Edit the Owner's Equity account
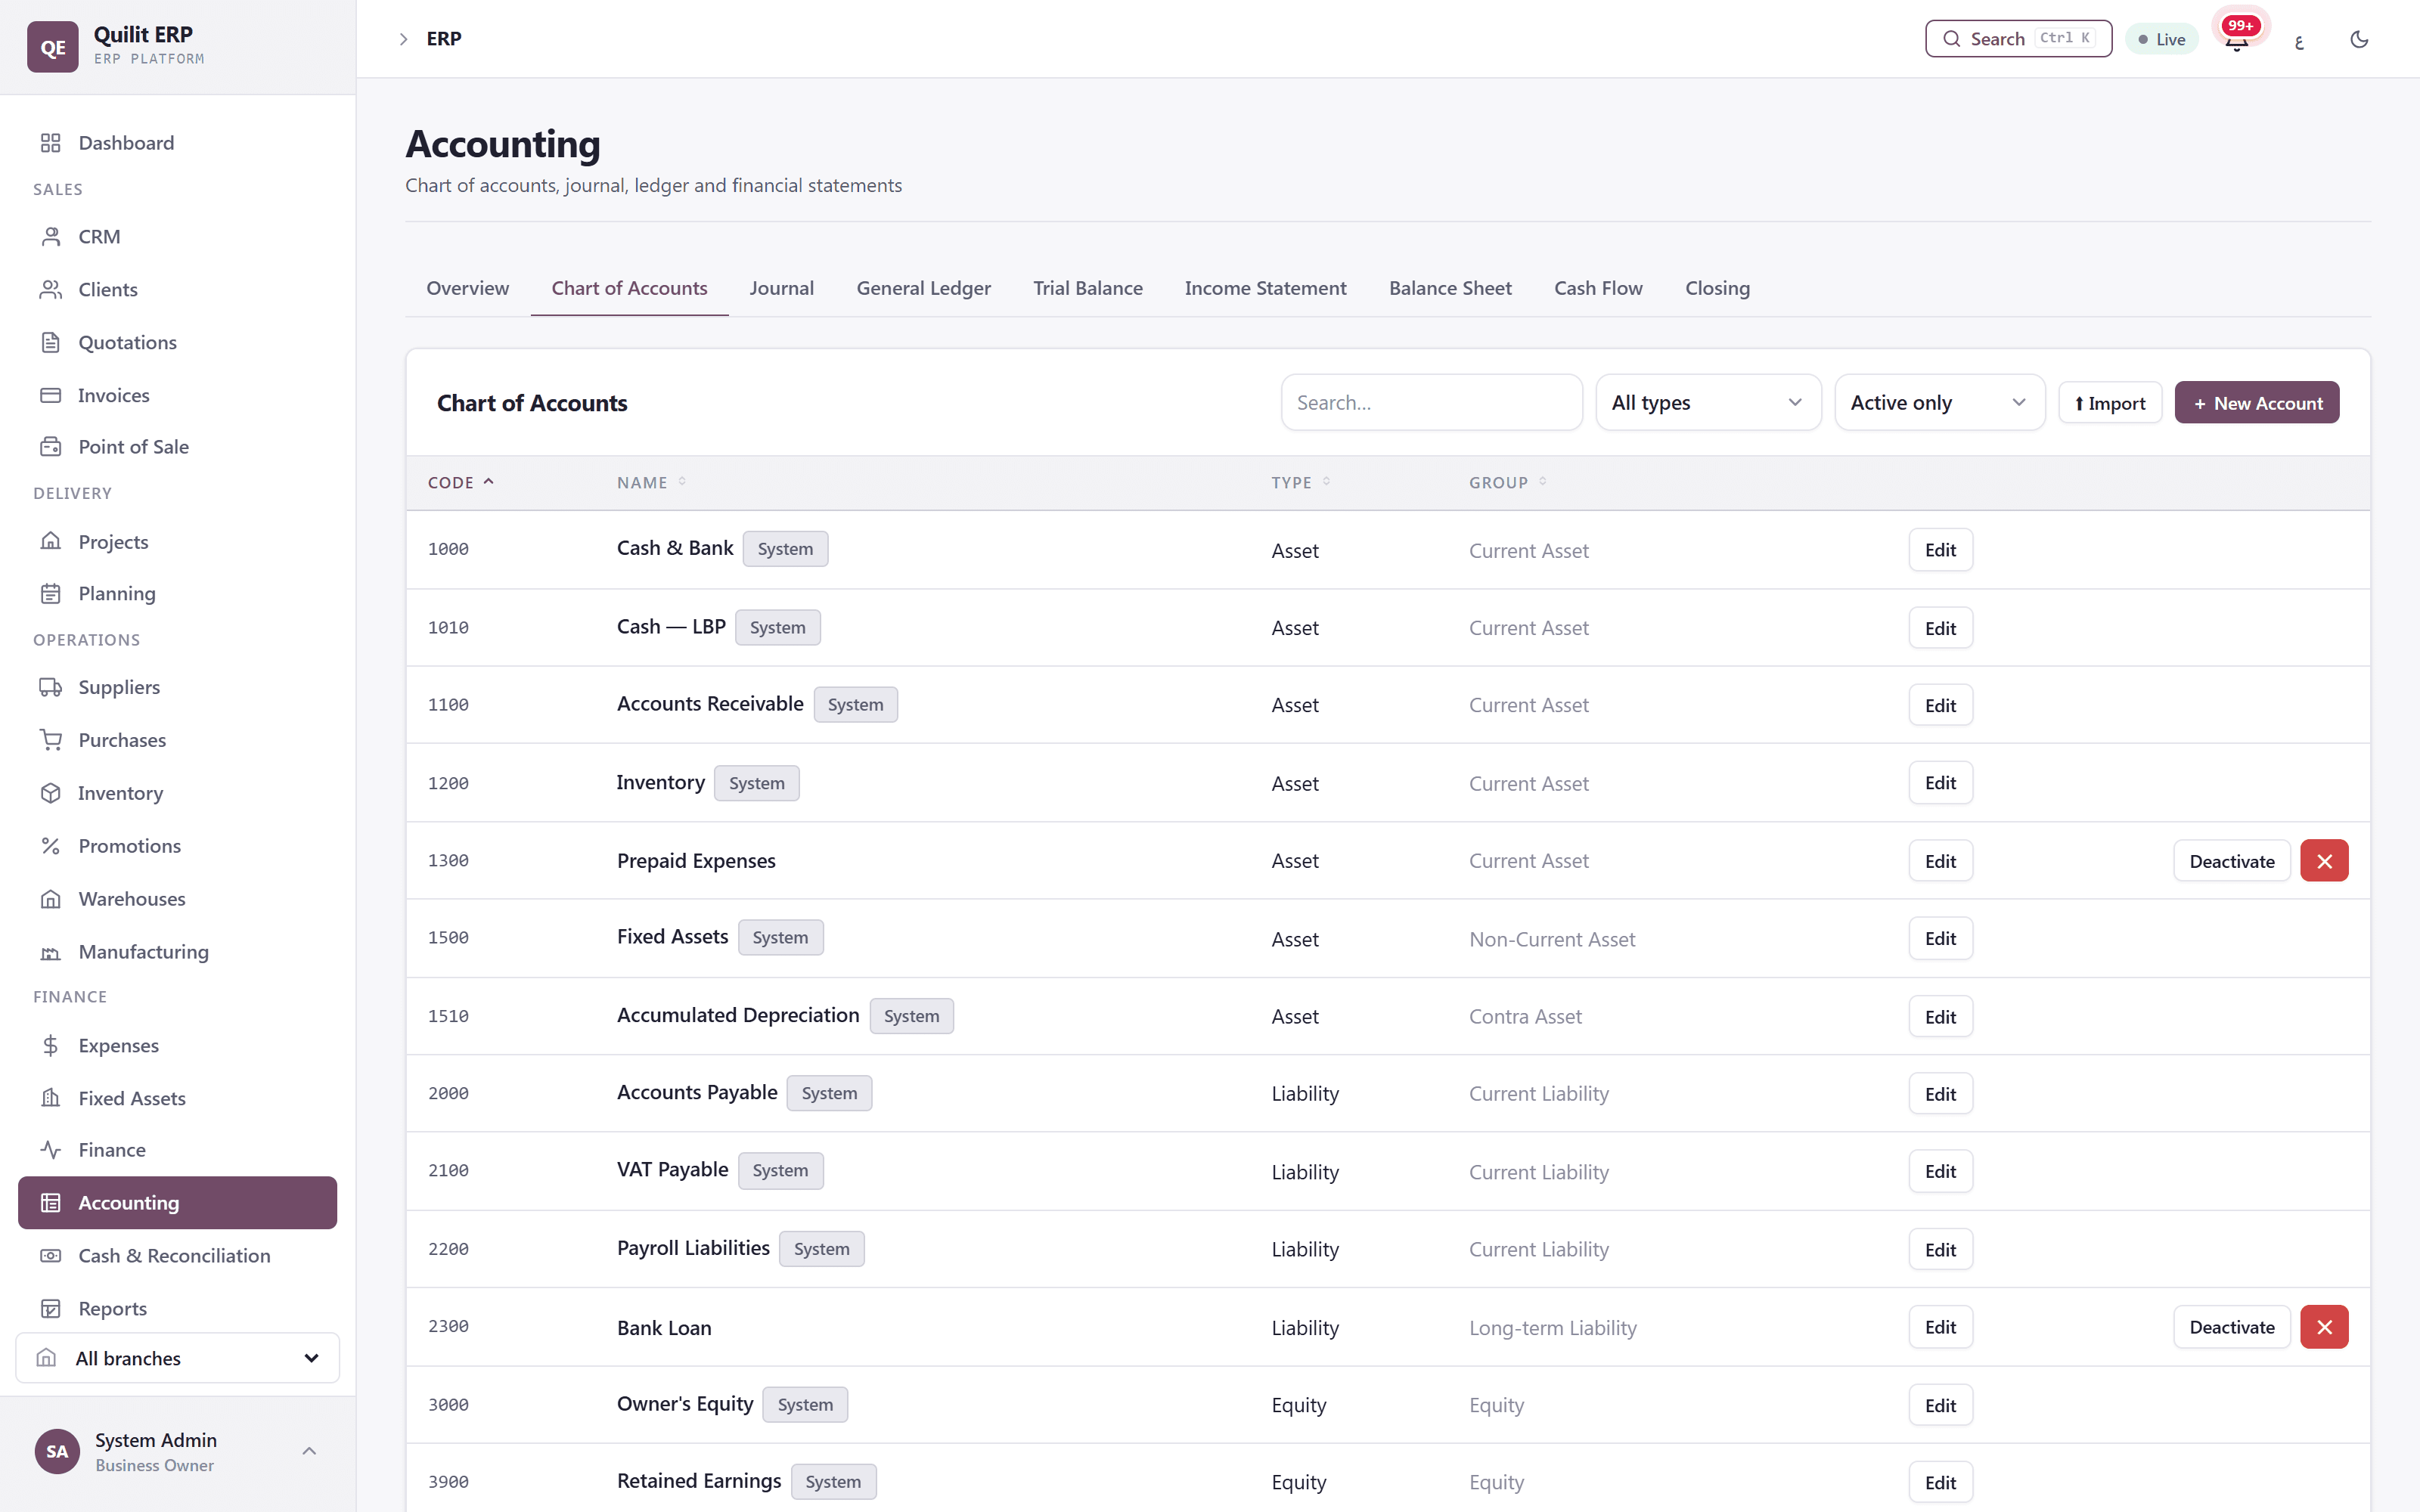This screenshot has height=1512, width=2420. tap(1940, 1405)
